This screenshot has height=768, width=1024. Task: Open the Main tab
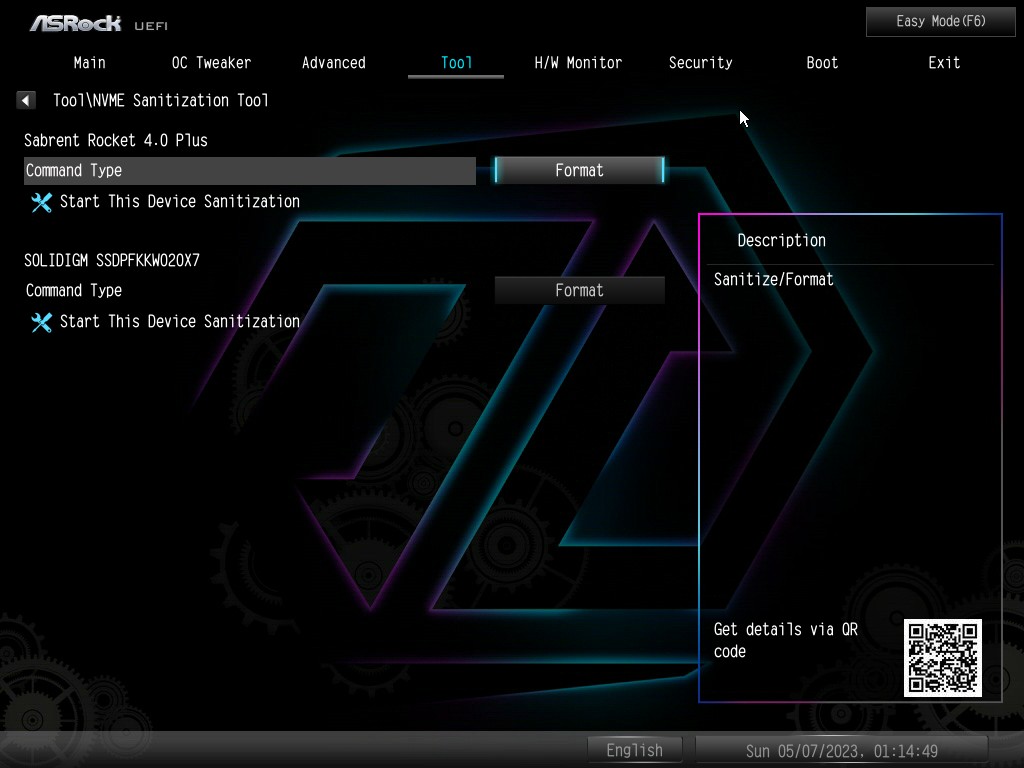(x=89, y=63)
